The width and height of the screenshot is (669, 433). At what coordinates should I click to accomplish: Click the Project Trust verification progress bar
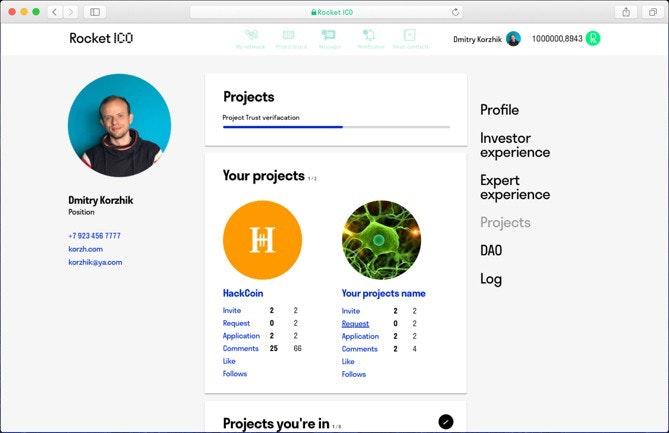tap(336, 127)
